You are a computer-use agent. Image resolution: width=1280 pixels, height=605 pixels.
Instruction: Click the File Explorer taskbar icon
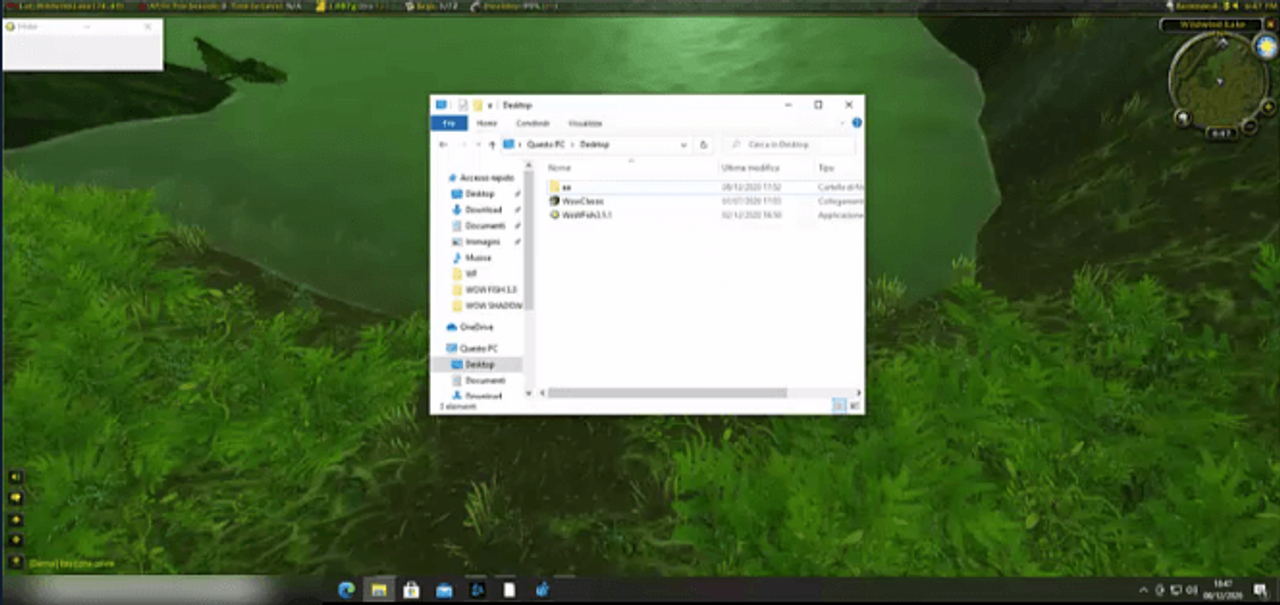point(379,590)
